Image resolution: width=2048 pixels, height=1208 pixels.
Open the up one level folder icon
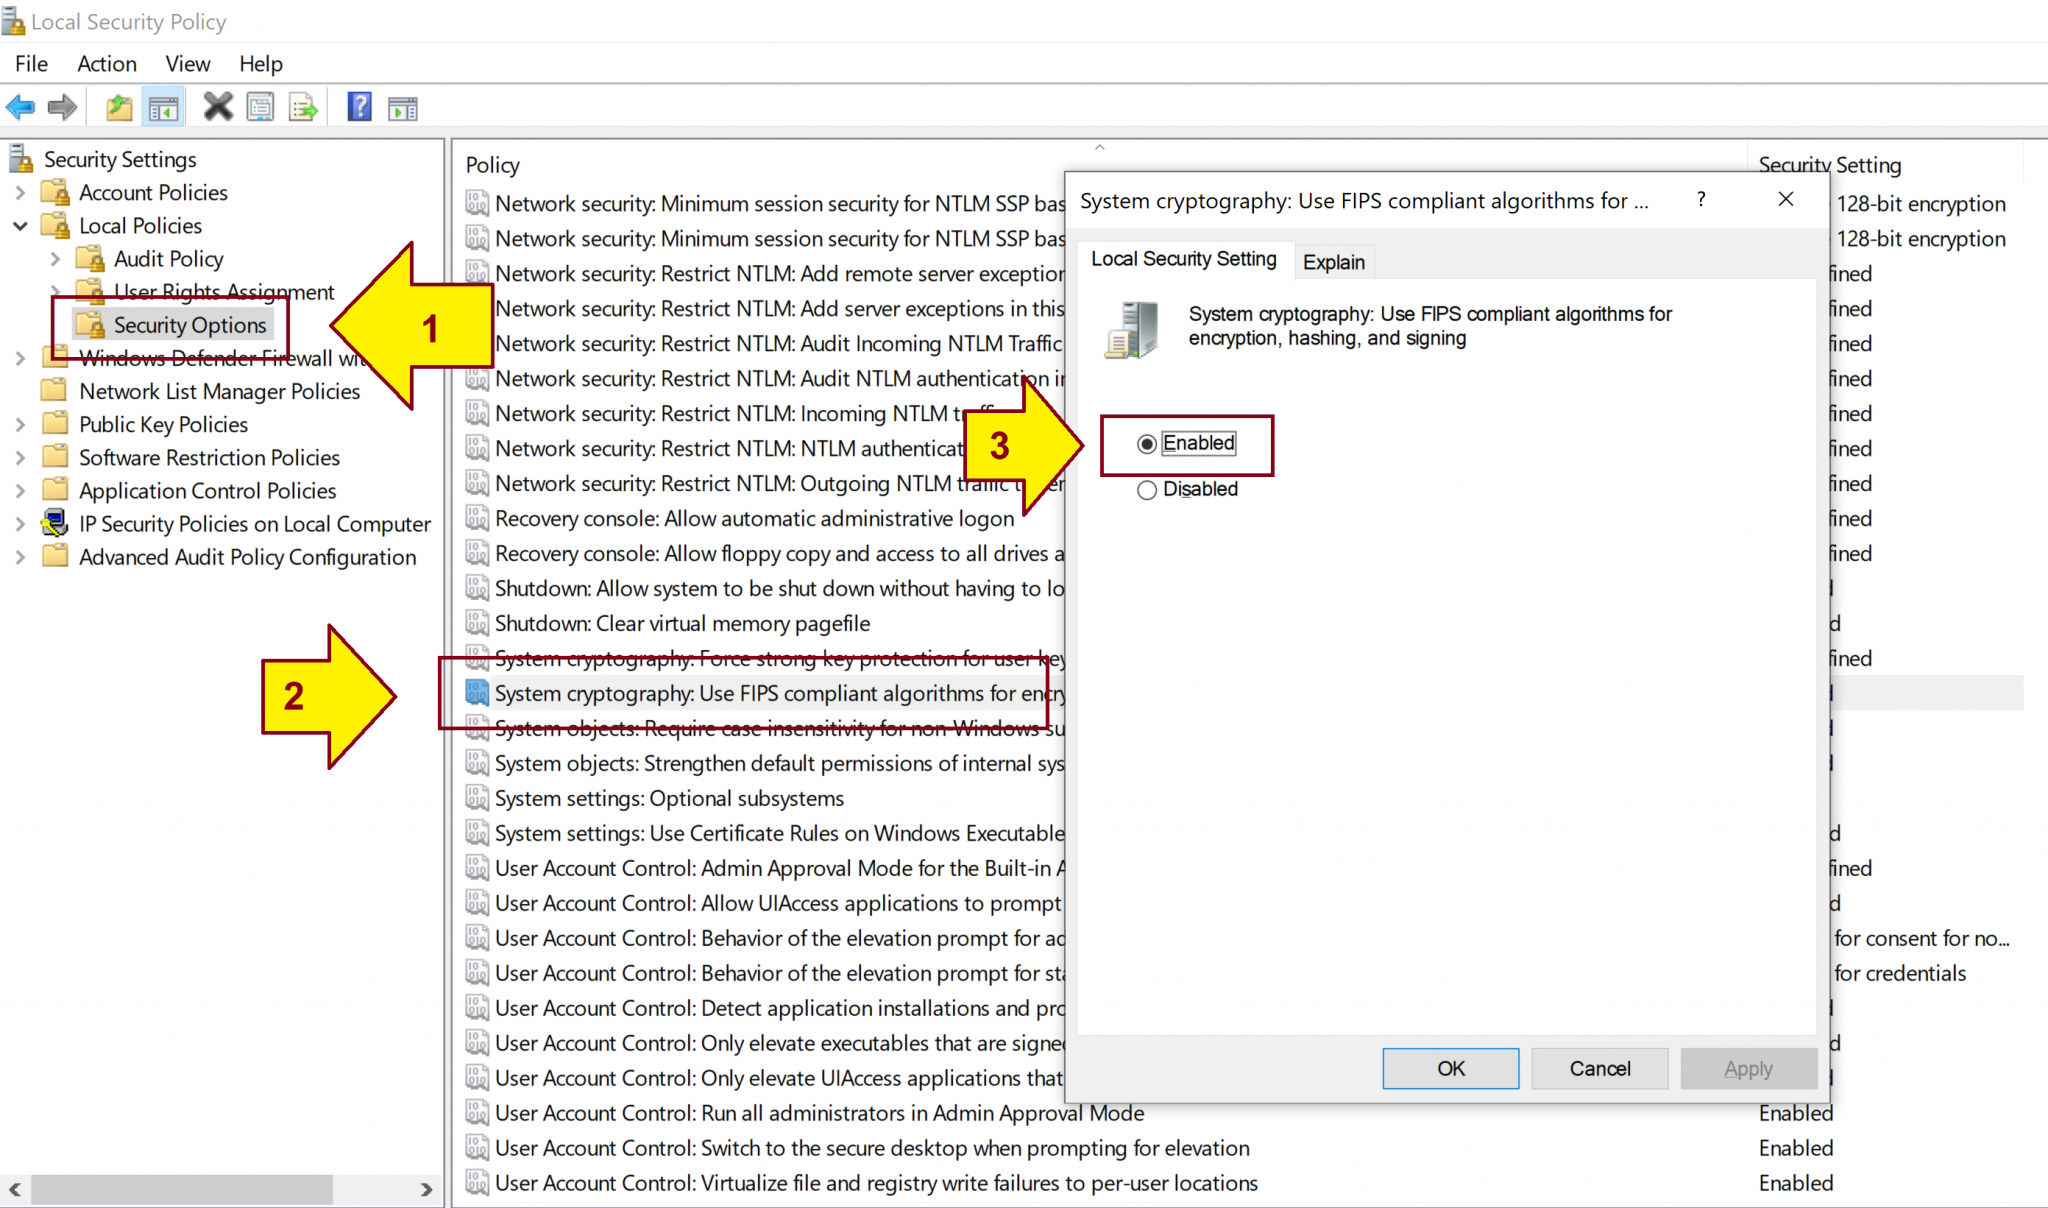click(x=119, y=107)
